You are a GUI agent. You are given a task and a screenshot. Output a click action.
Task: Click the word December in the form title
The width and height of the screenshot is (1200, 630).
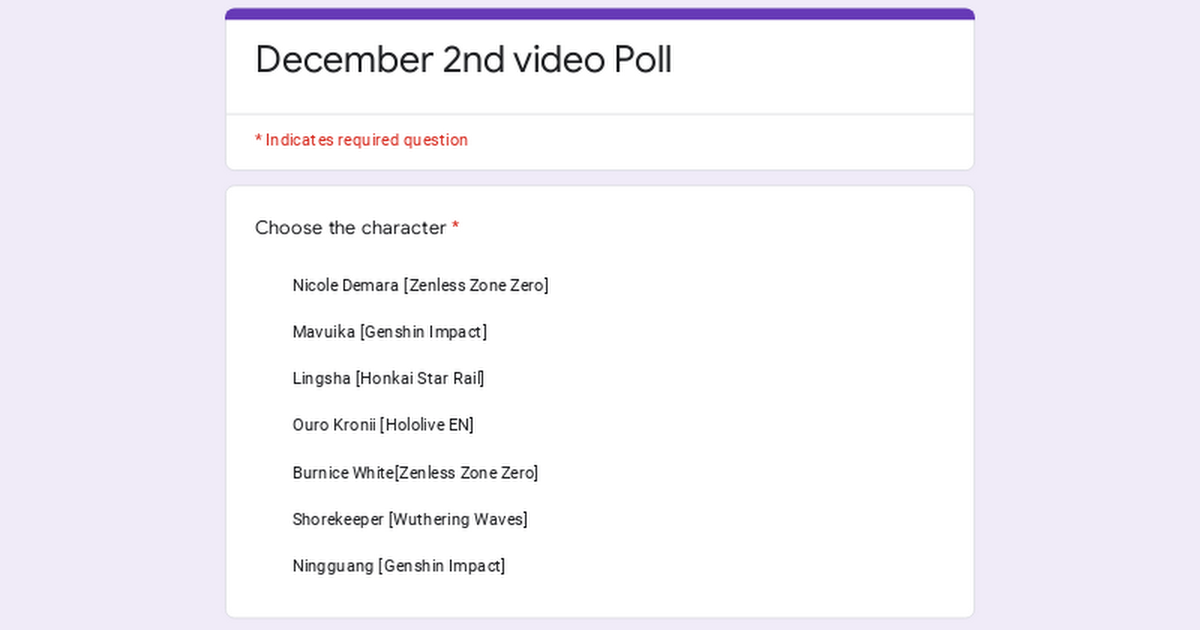coord(344,60)
